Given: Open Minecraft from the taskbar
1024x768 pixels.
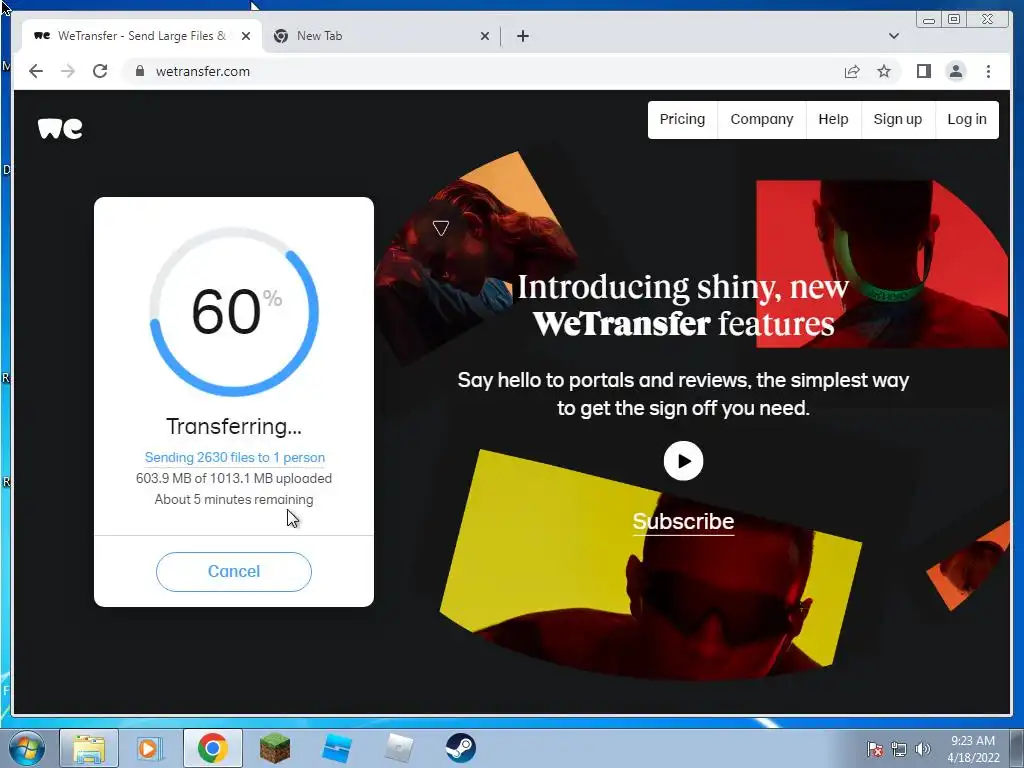Looking at the screenshot, I should click(x=274, y=748).
